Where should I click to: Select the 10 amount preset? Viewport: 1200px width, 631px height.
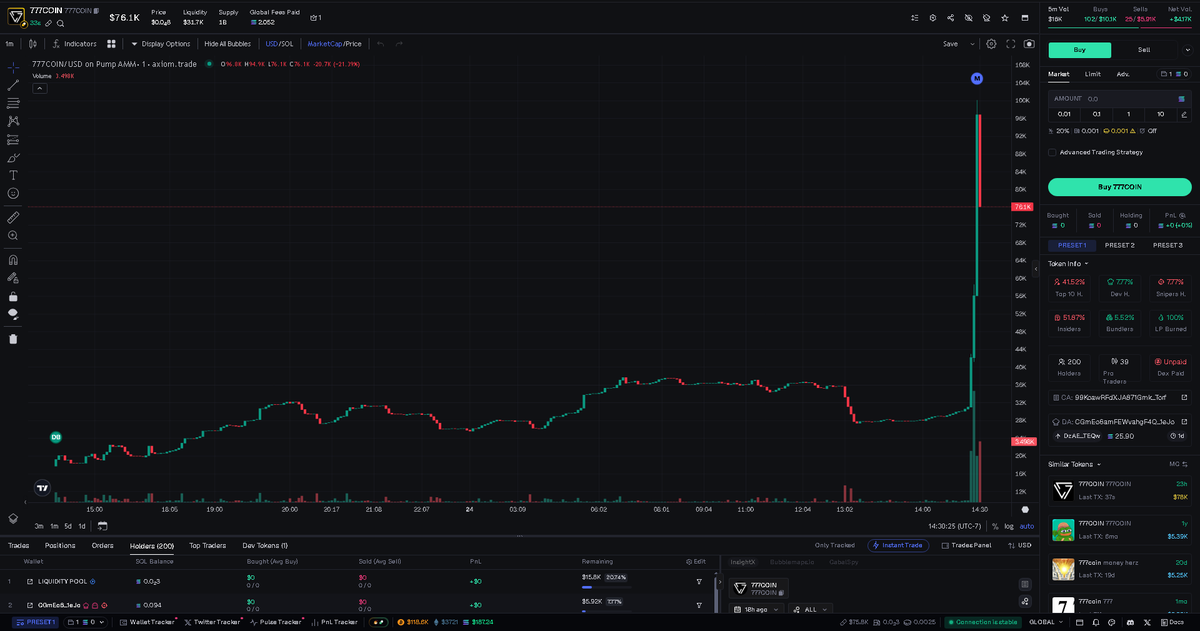(1160, 114)
